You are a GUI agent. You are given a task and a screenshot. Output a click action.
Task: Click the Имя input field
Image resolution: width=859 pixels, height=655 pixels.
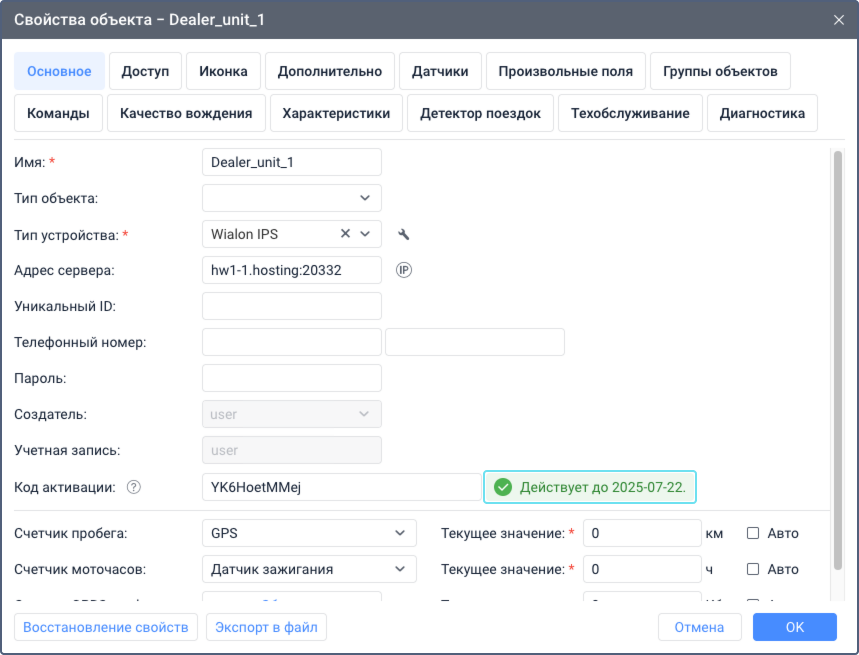[292, 162]
